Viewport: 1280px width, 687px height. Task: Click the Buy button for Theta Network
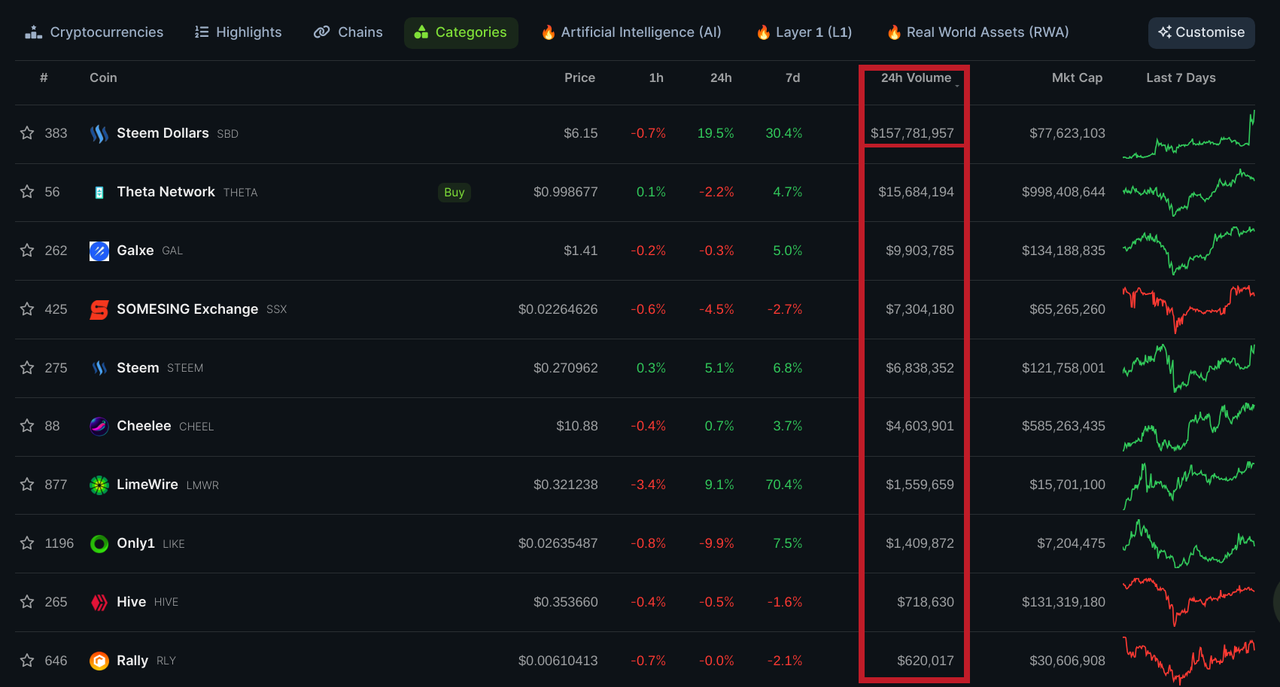454,192
